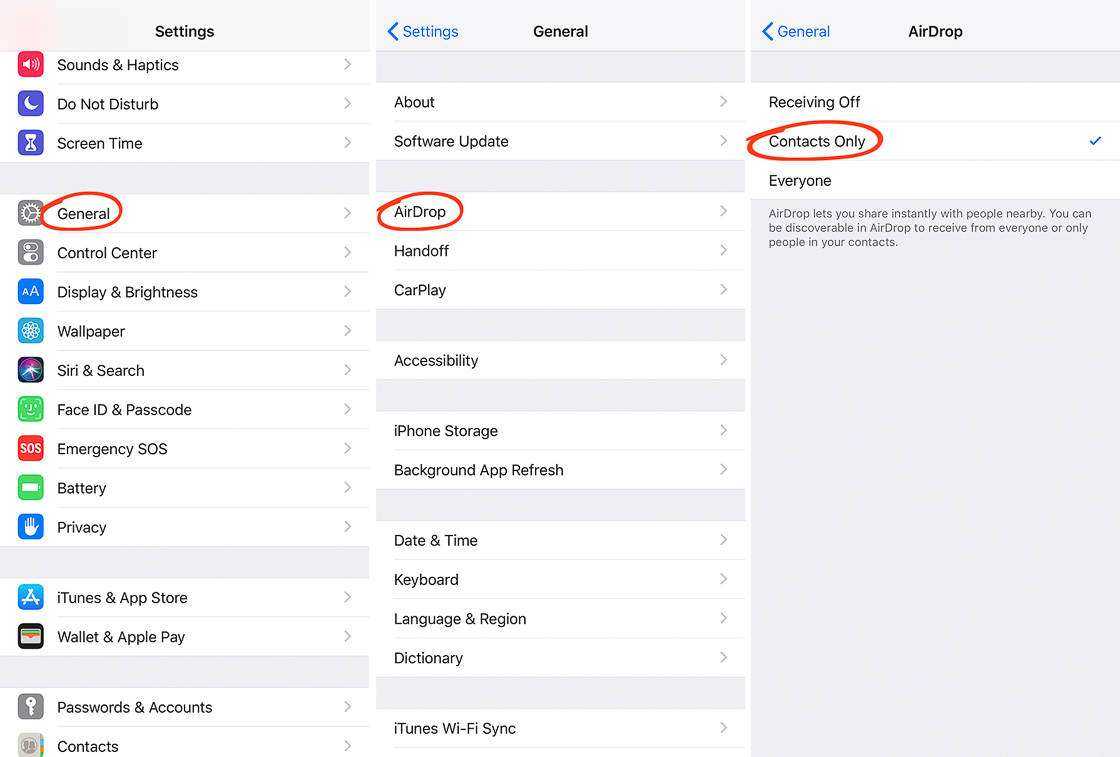Open Background App Refresh row

479,470
